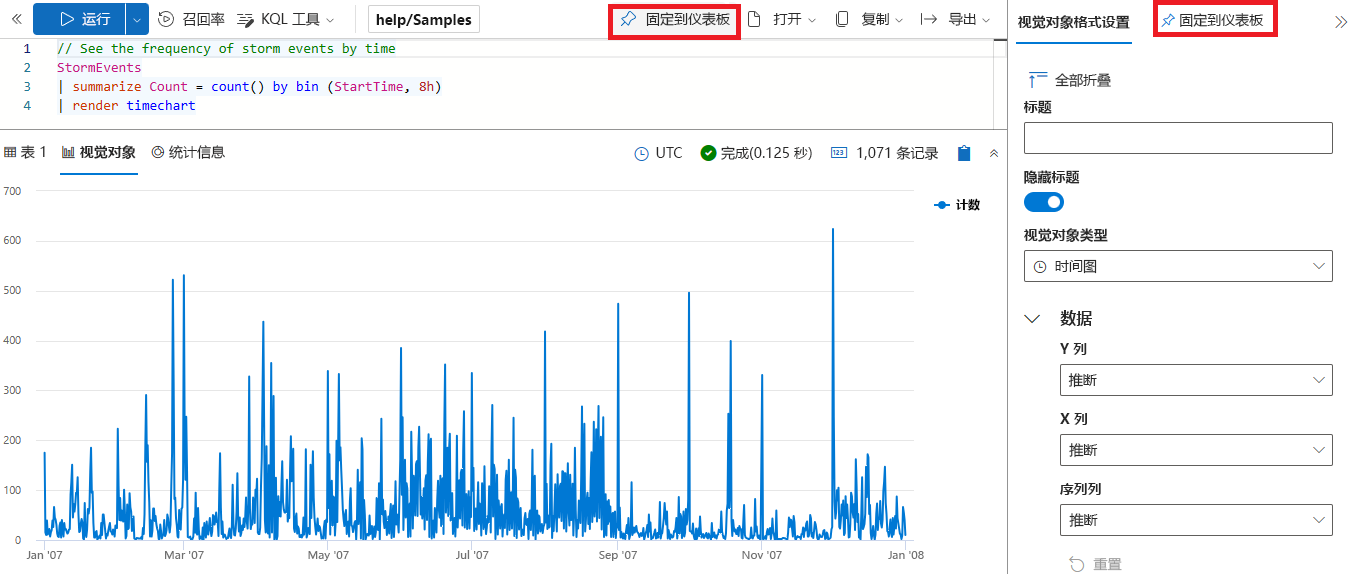The image size is (1350, 576).
Task: Collapse left pane with double chevron icon
Action: pos(16,19)
